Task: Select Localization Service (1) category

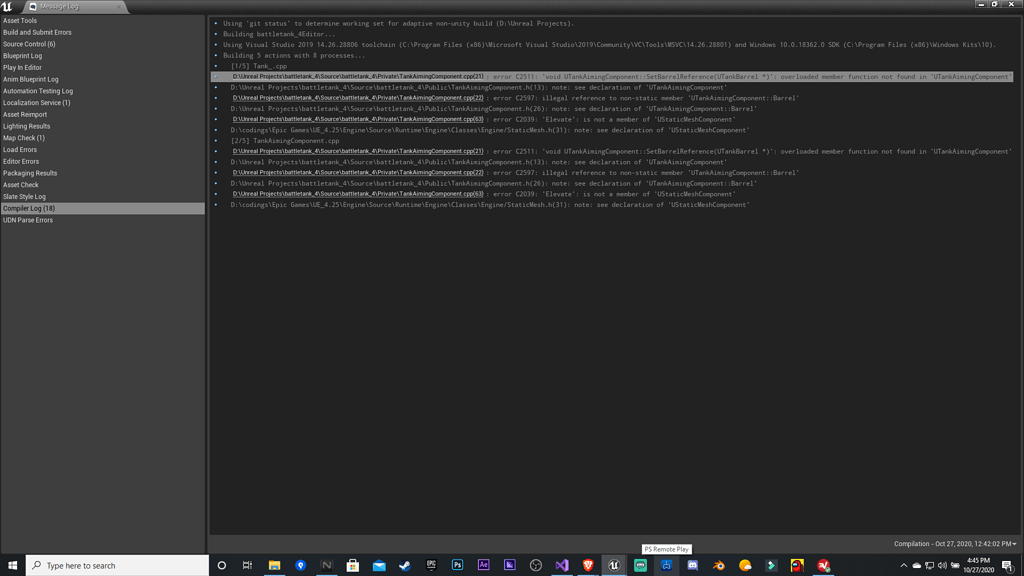Action: [103, 103]
